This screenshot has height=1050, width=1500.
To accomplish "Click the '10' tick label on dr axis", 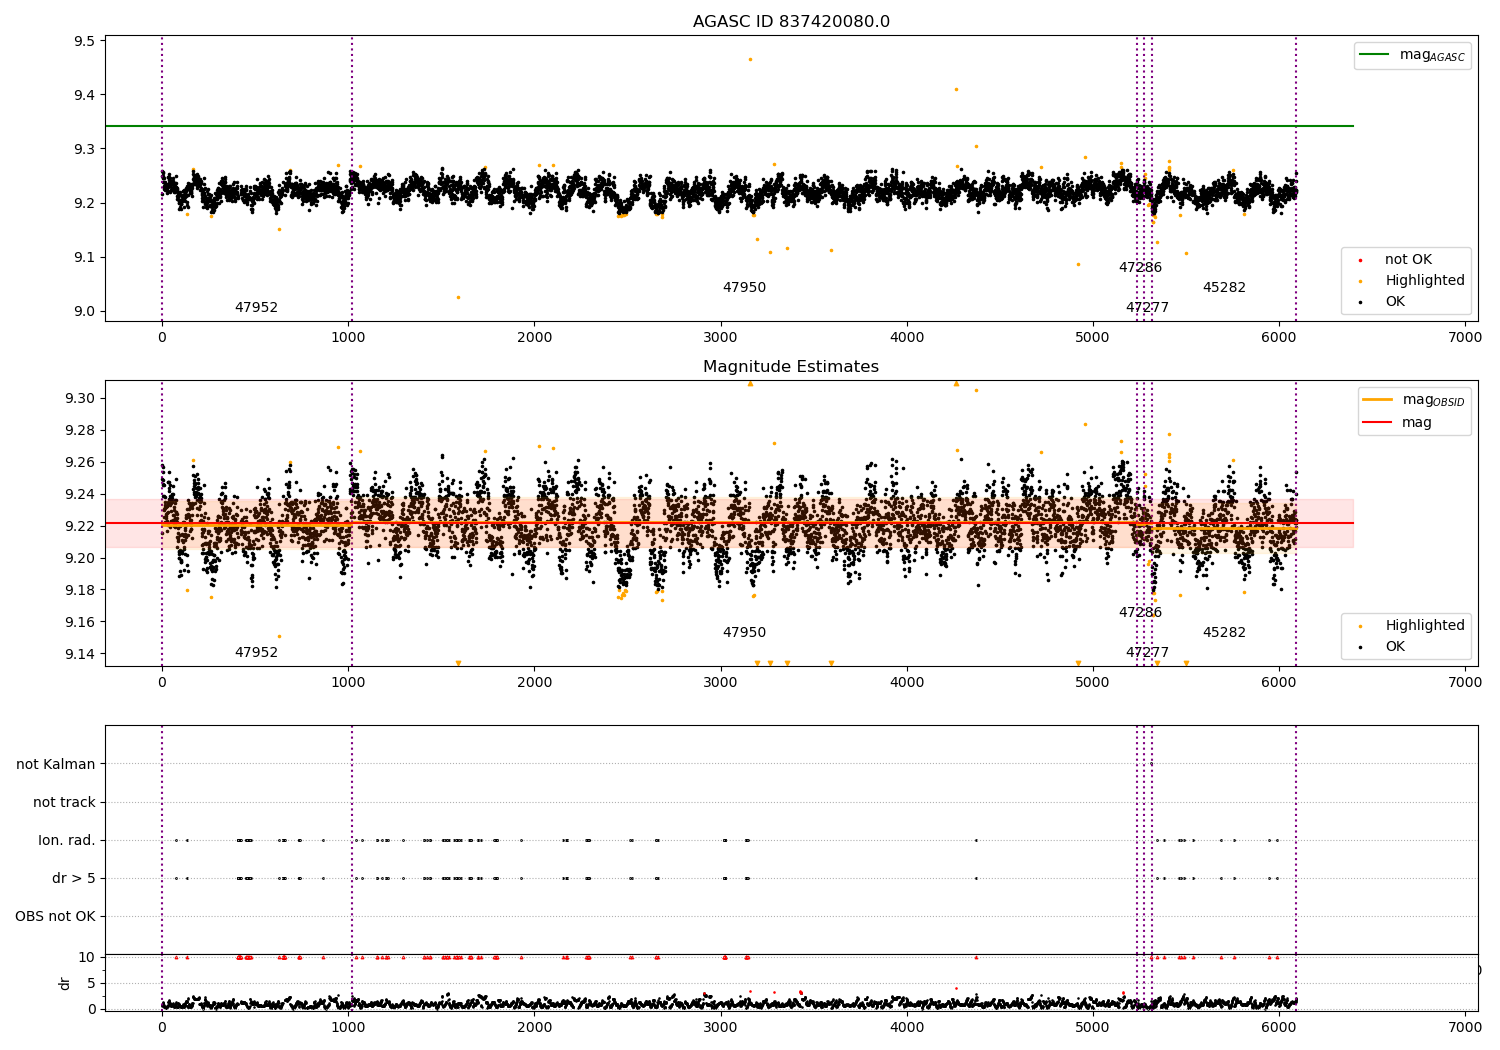I will (87, 957).
